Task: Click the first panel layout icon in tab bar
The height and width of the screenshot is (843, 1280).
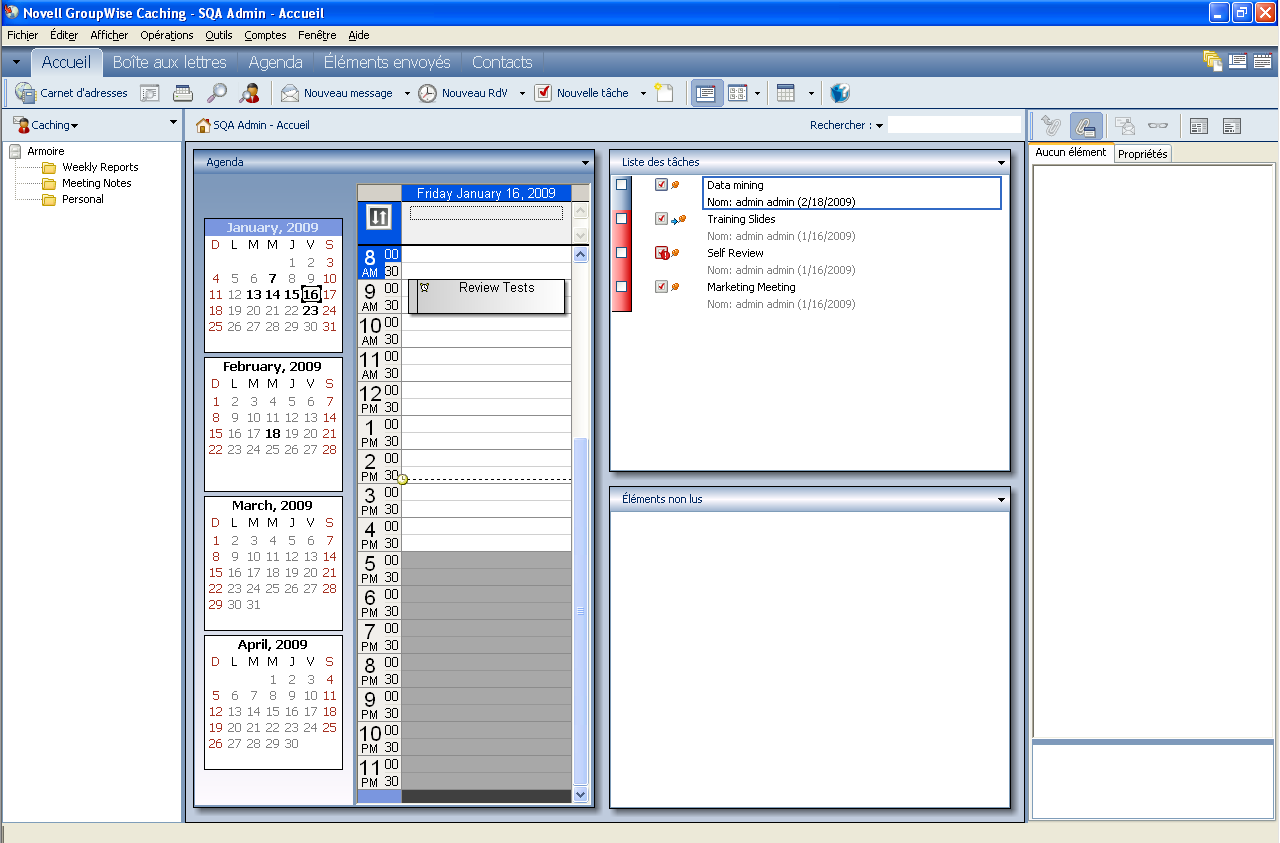Action: [1237, 61]
